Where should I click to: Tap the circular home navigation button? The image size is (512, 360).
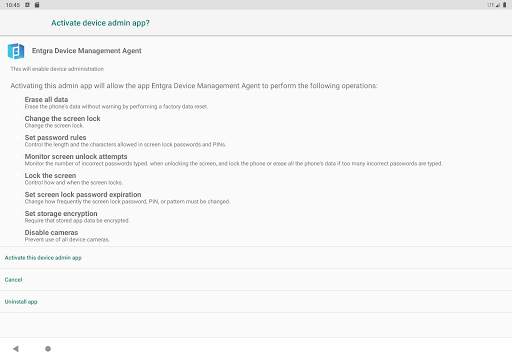tap(48, 349)
